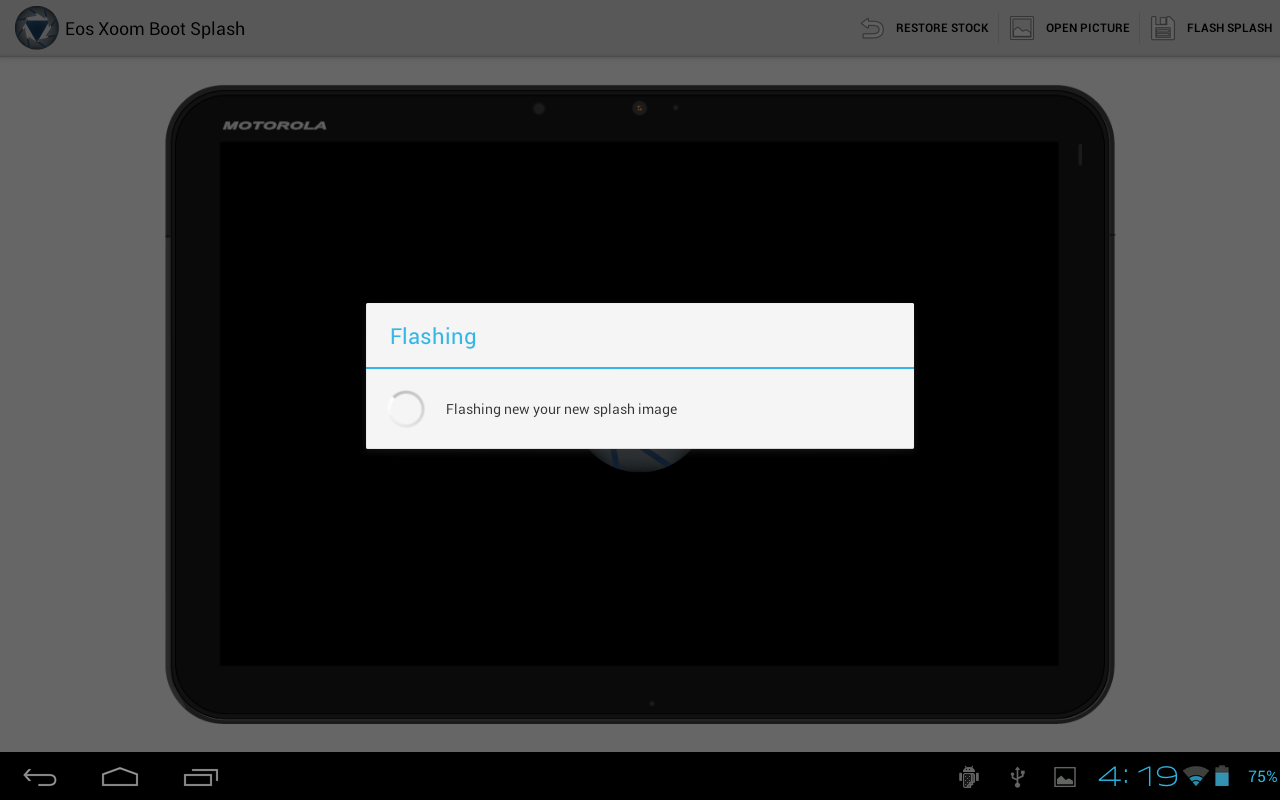Select the RESTORE STOCK action label
This screenshot has height=800, width=1280.
click(942, 28)
